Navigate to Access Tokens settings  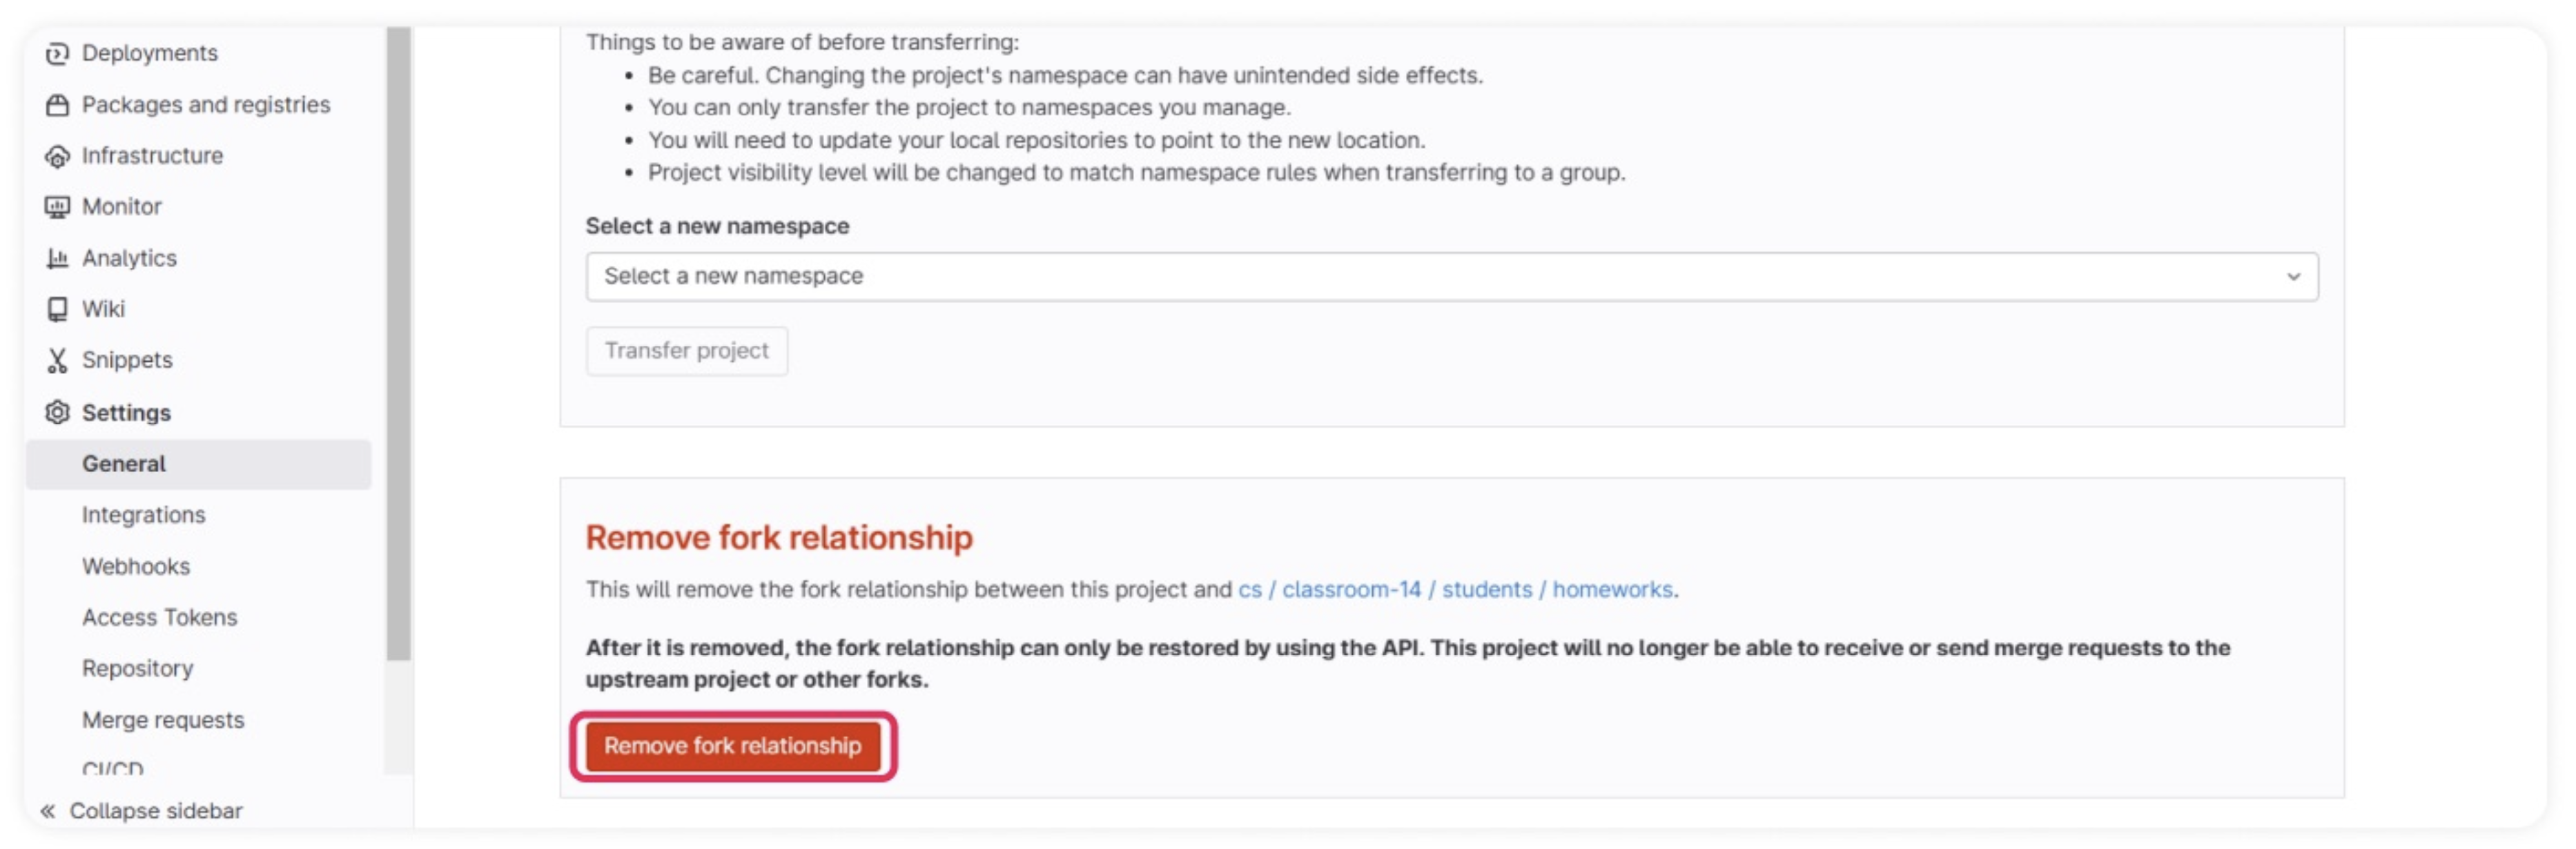(x=159, y=618)
